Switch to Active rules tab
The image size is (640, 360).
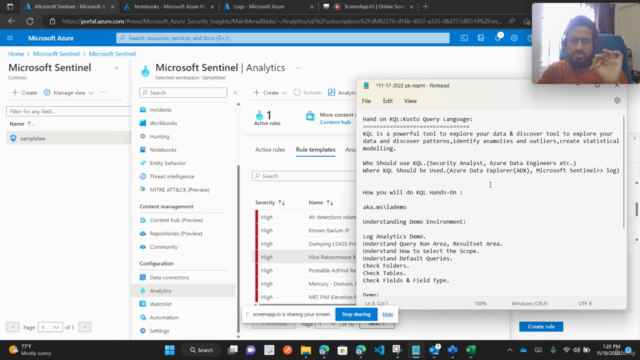coord(270,150)
